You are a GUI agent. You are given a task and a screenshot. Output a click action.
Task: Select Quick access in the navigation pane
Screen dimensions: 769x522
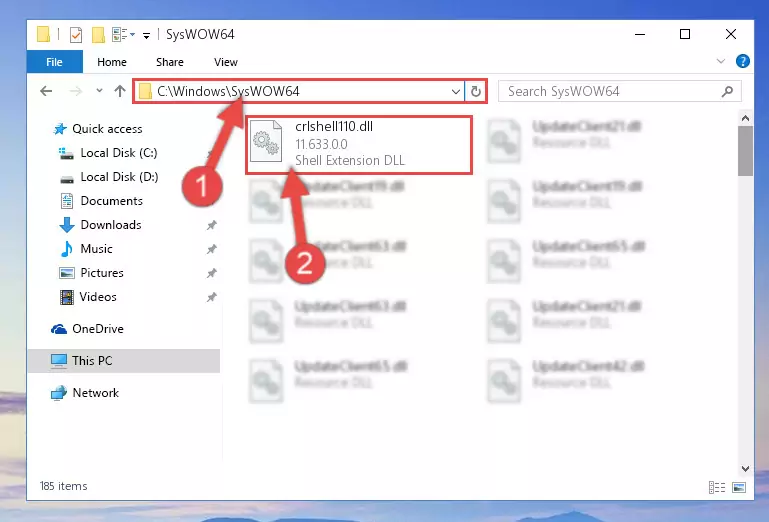(x=107, y=129)
